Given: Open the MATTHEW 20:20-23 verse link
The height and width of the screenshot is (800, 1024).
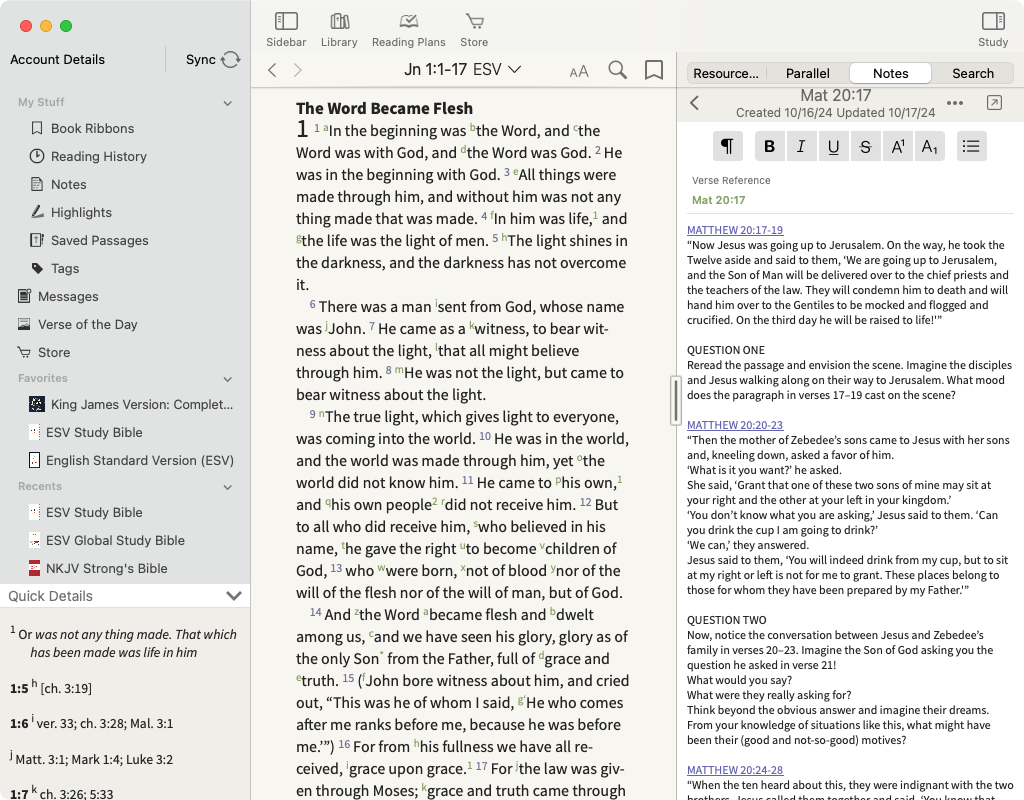Looking at the screenshot, I should click(x=734, y=426).
